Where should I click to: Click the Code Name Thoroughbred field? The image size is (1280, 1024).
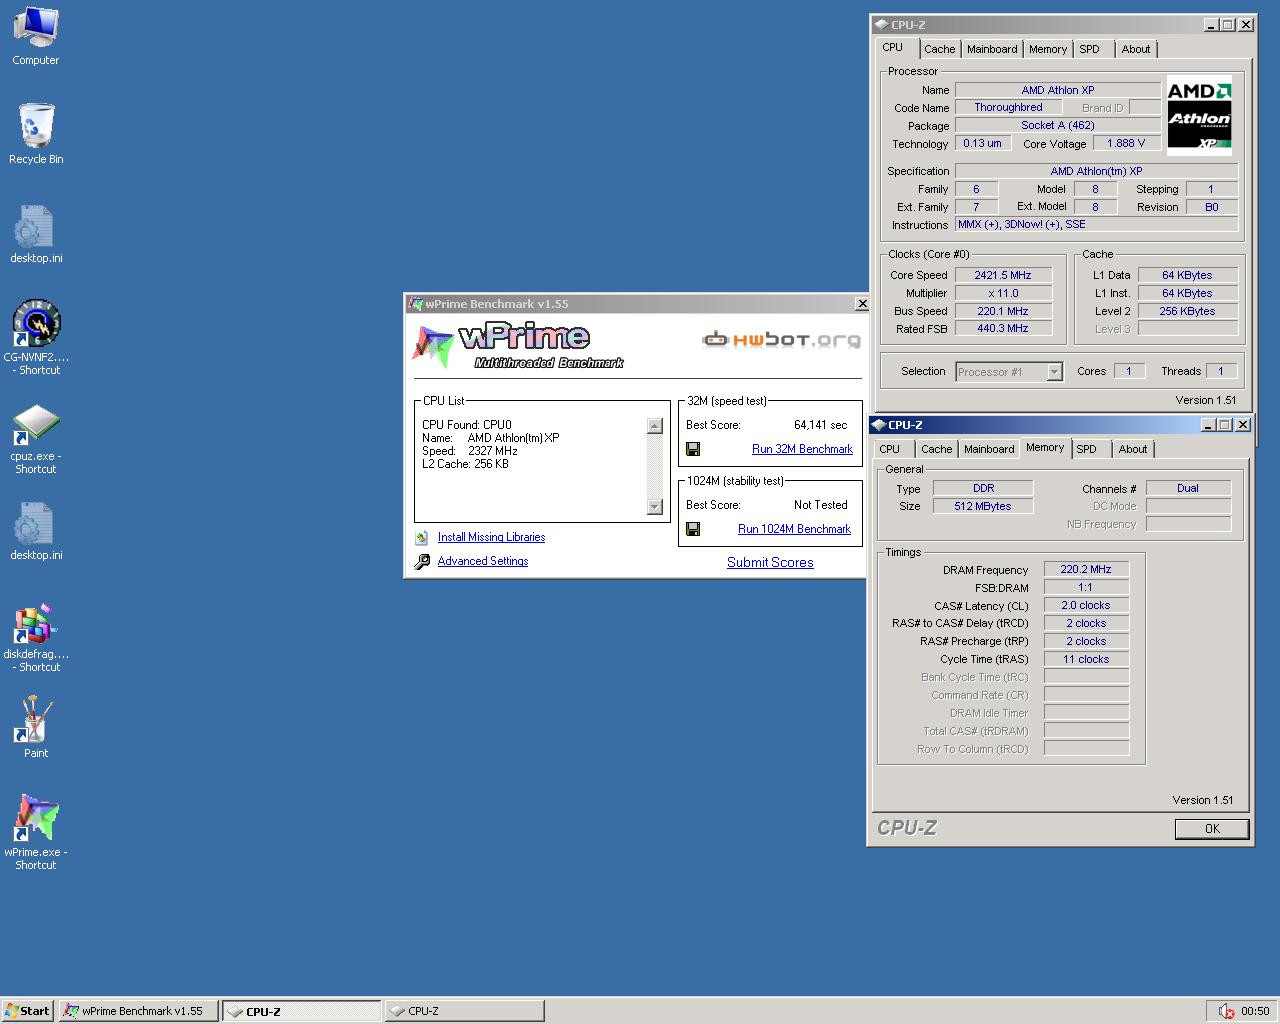pyautogui.click(x=1008, y=107)
